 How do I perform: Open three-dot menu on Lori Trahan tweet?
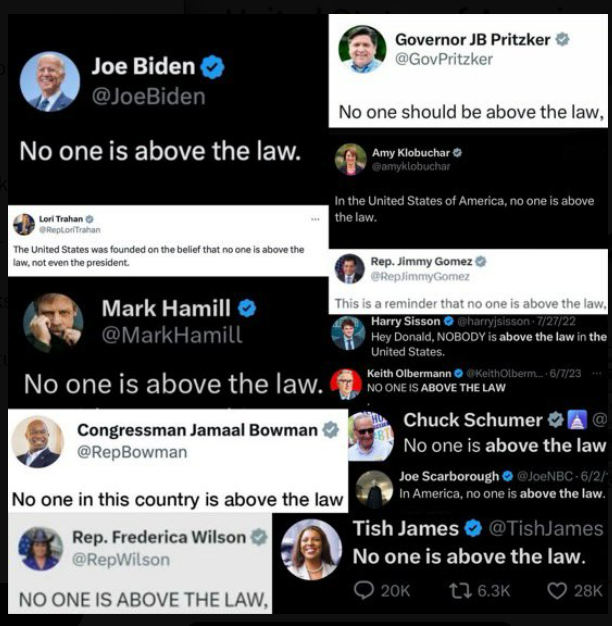(315, 219)
